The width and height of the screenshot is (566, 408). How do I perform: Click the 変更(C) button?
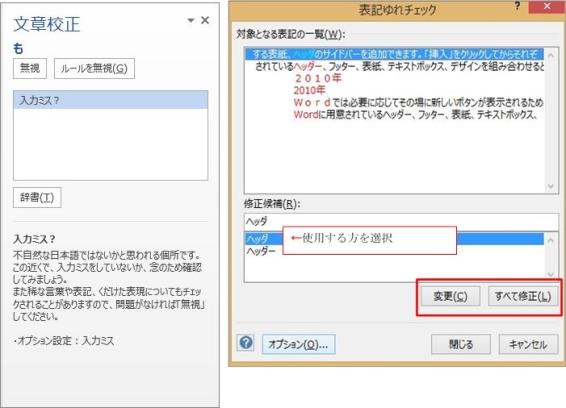(450, 296)
